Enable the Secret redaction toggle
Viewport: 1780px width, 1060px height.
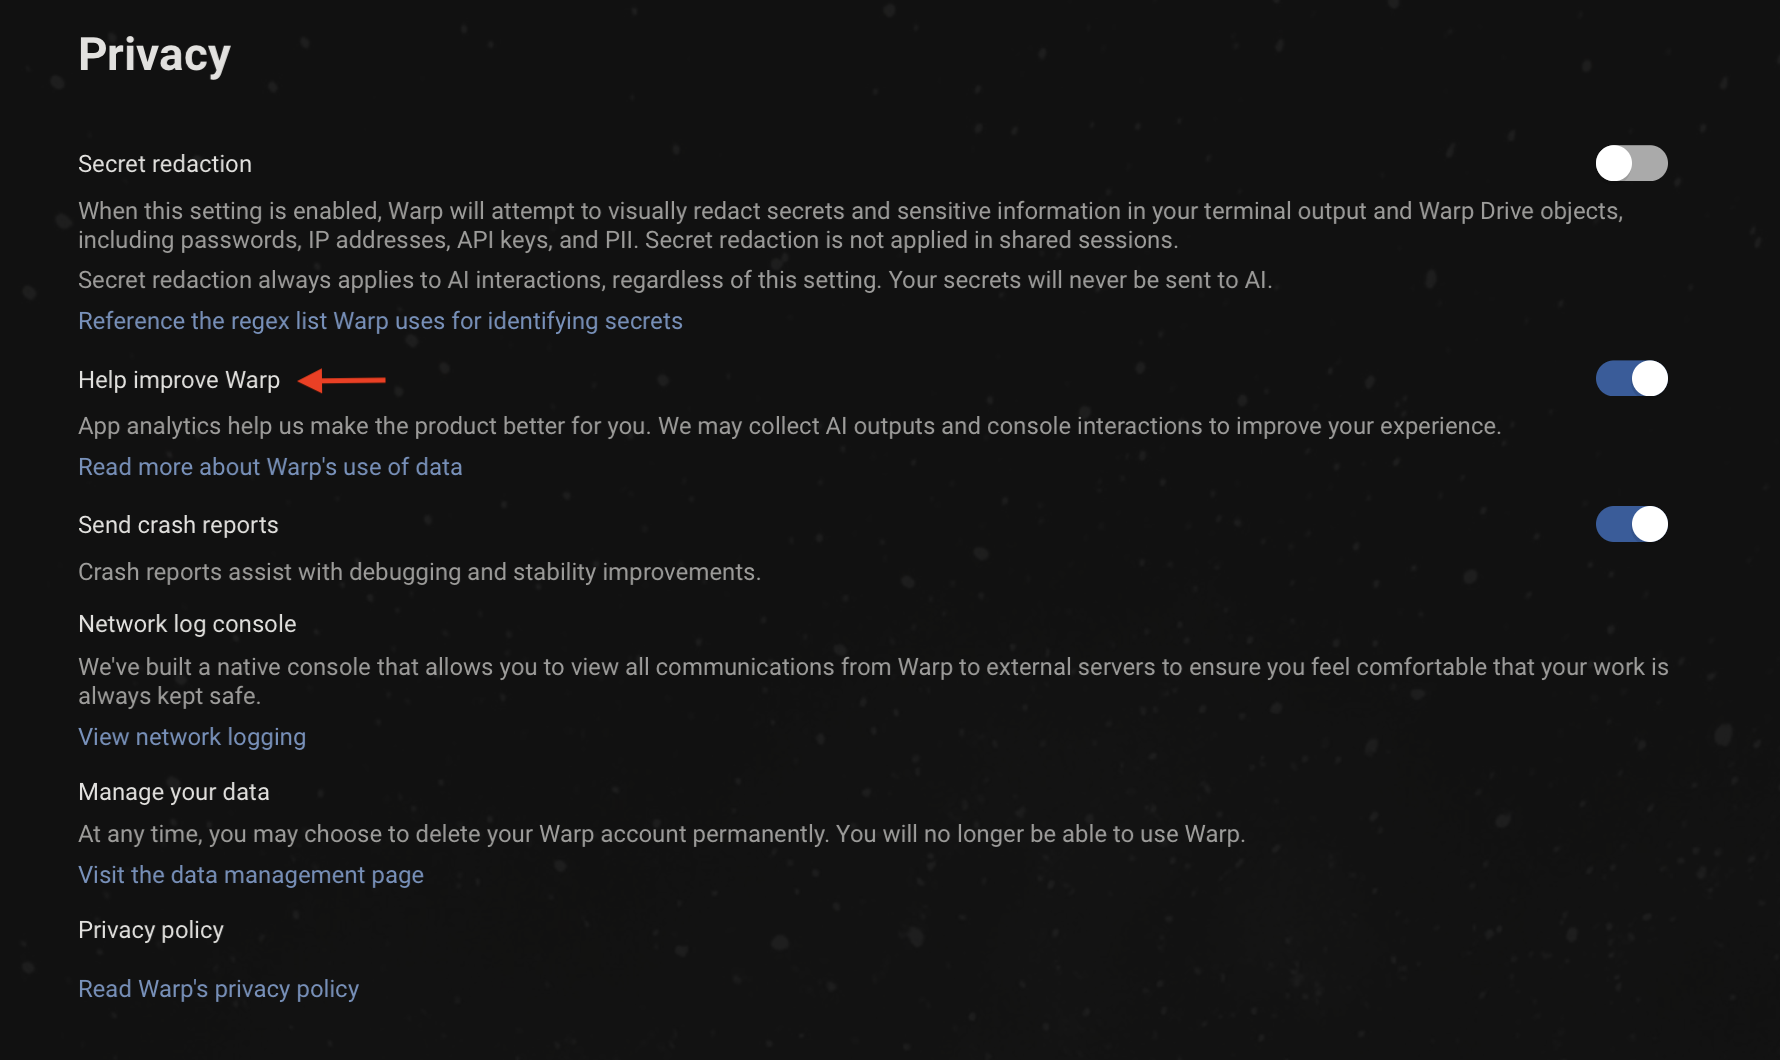click(x=1631, y=163)
